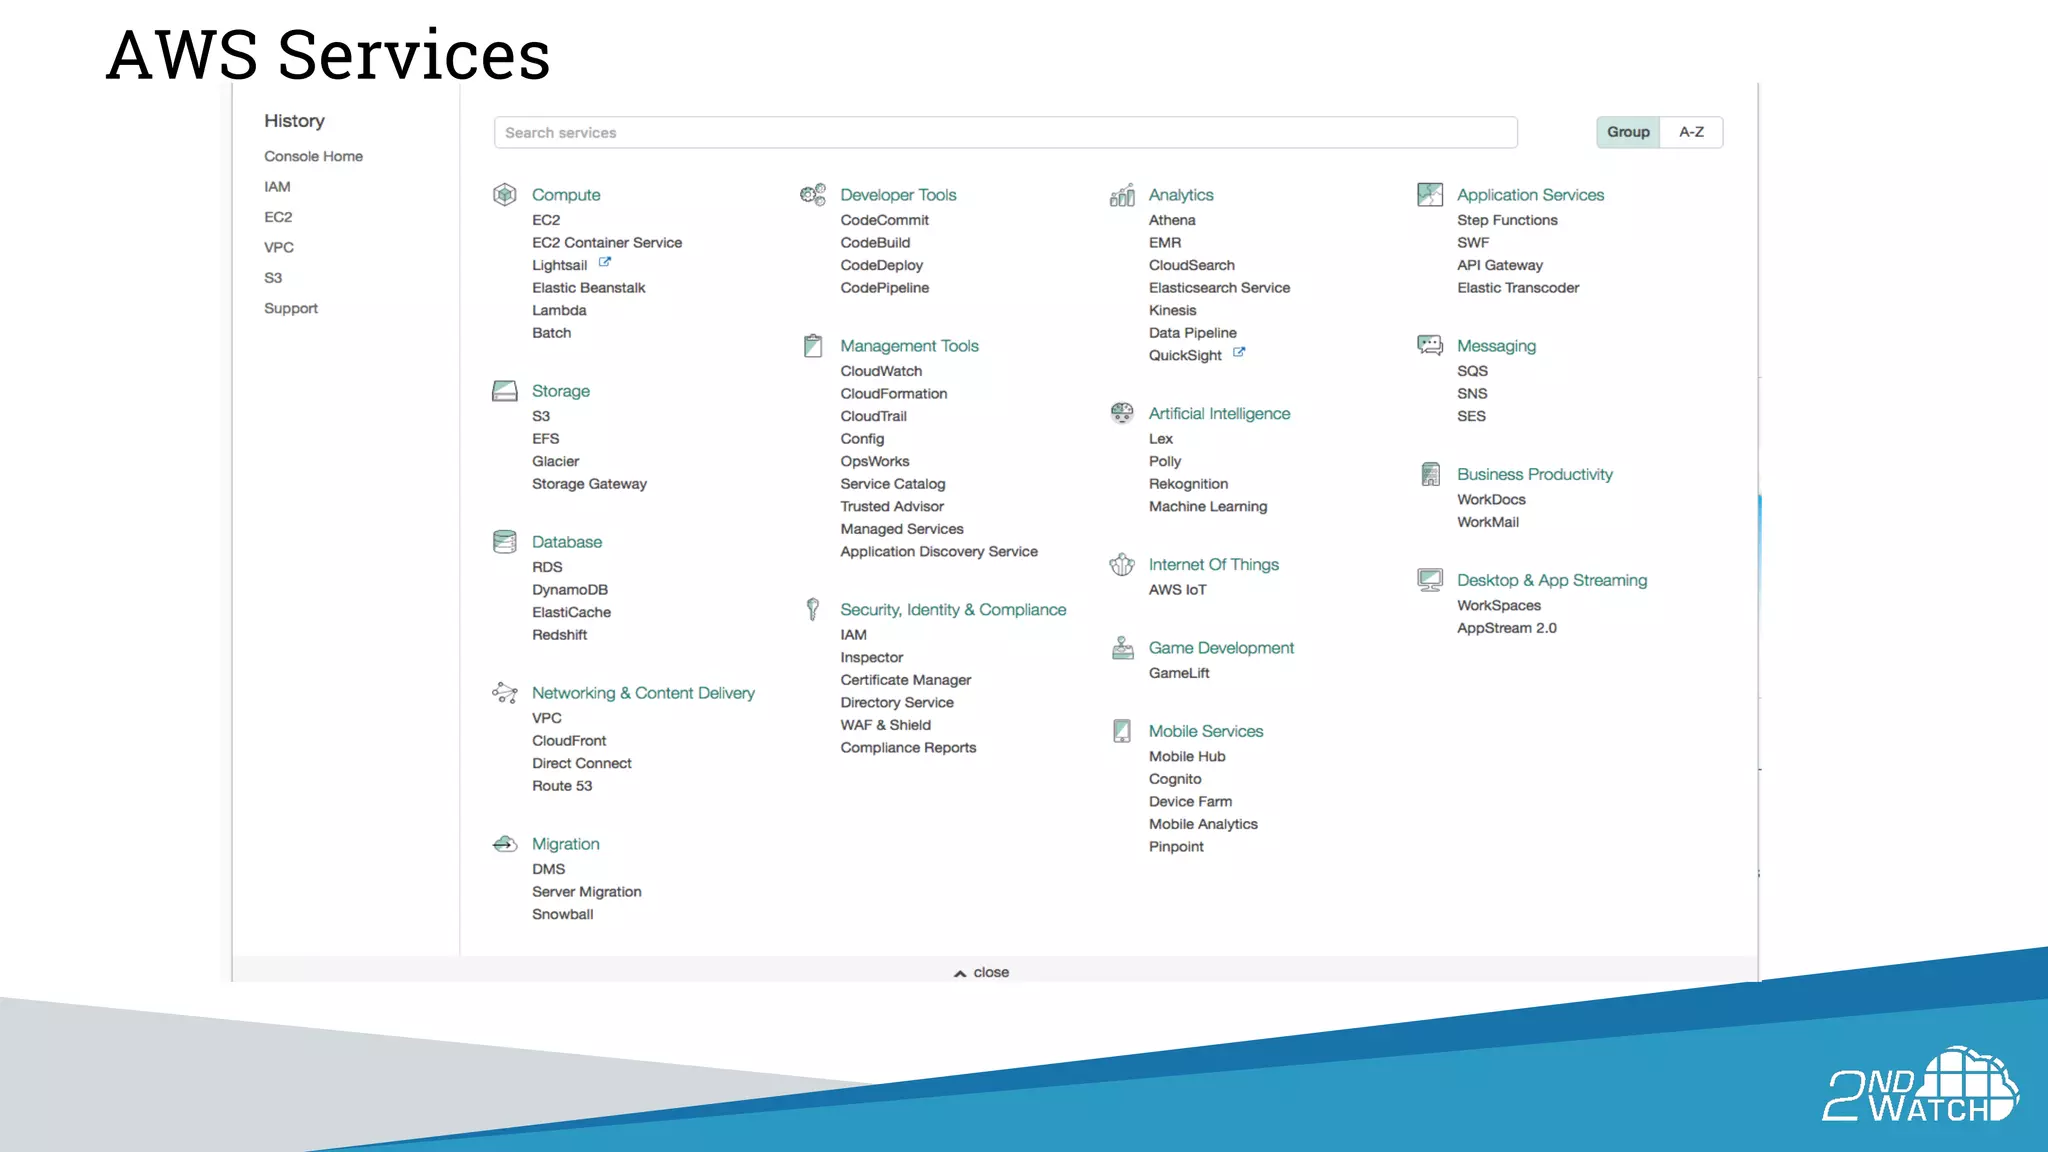This screenshot has height=1152, width=2048.
Task: Click the Management Tools clipboard icon
Action: click(813, 345)
